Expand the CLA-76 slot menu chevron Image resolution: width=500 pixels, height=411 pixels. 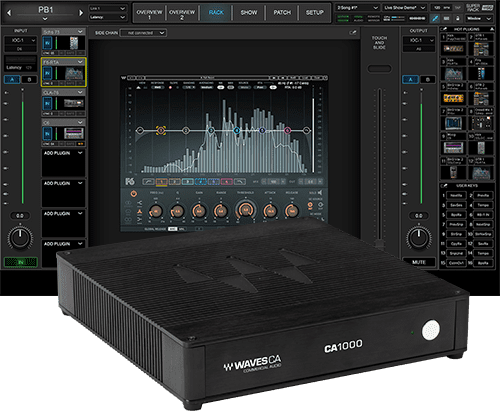[80, 92]
